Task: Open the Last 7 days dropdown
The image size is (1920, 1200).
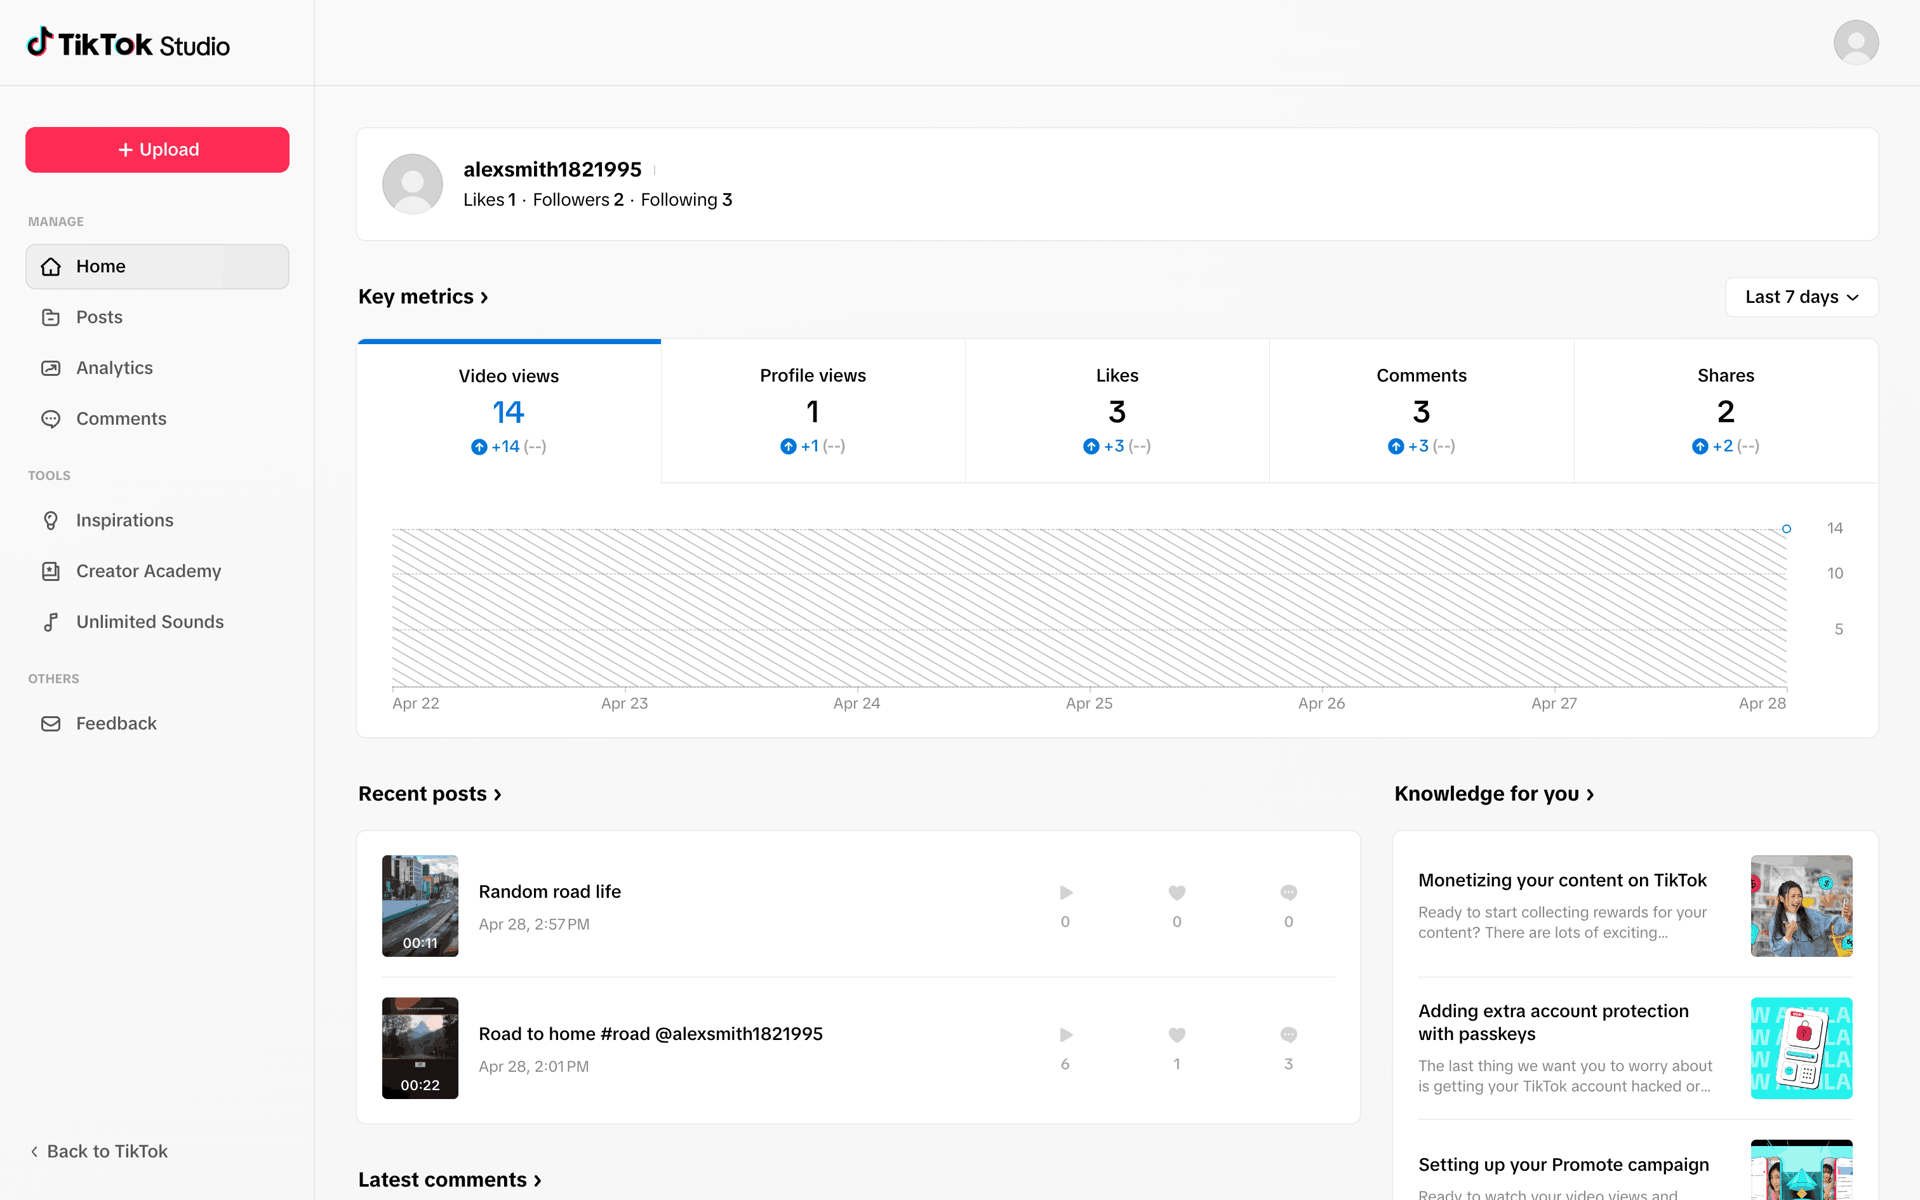Action: tap(1801, 297)
